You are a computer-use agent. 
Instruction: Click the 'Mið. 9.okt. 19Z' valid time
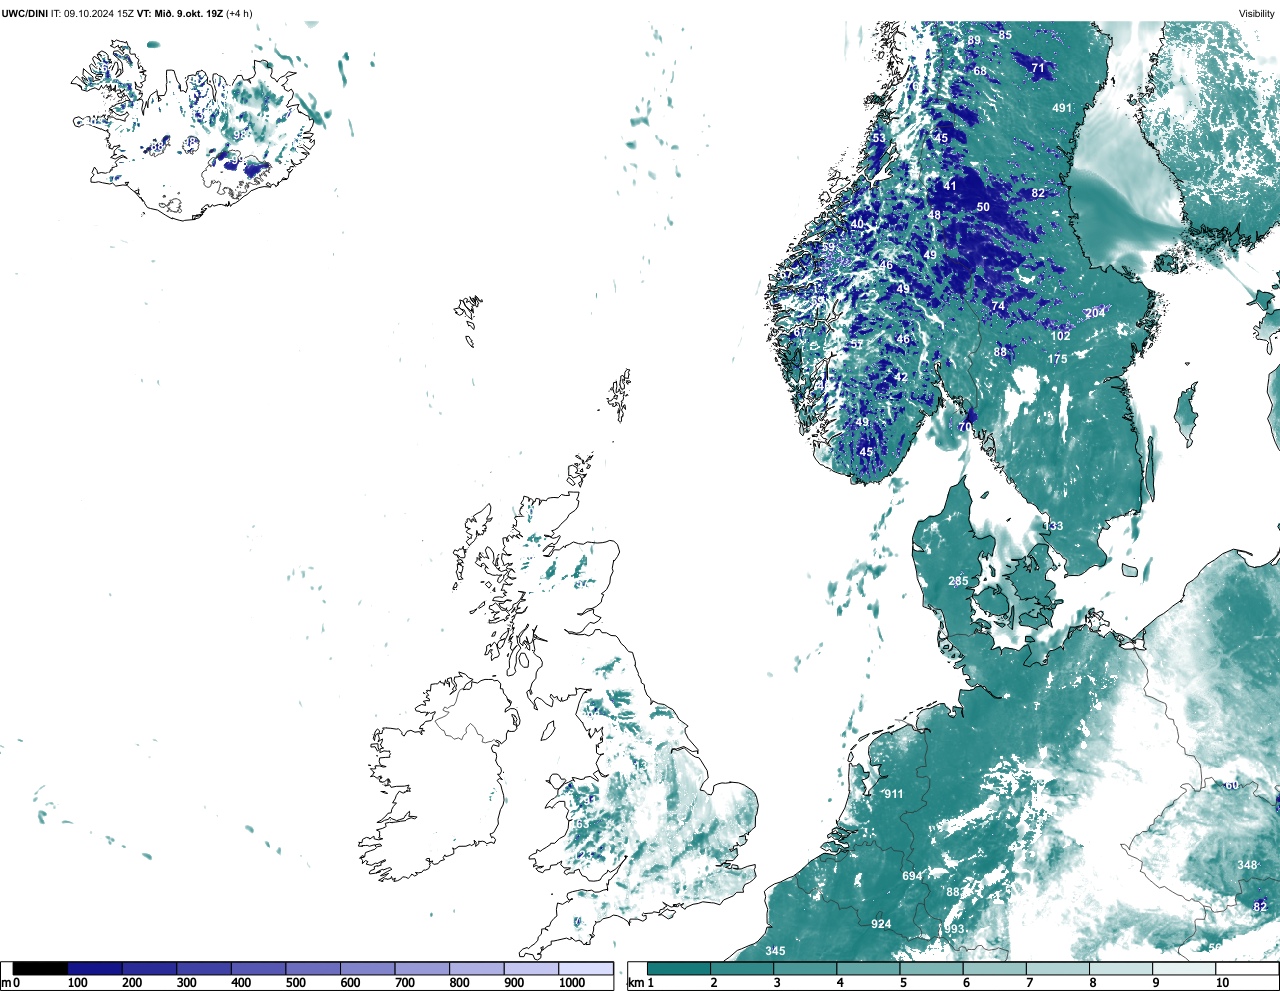(190, 13)
